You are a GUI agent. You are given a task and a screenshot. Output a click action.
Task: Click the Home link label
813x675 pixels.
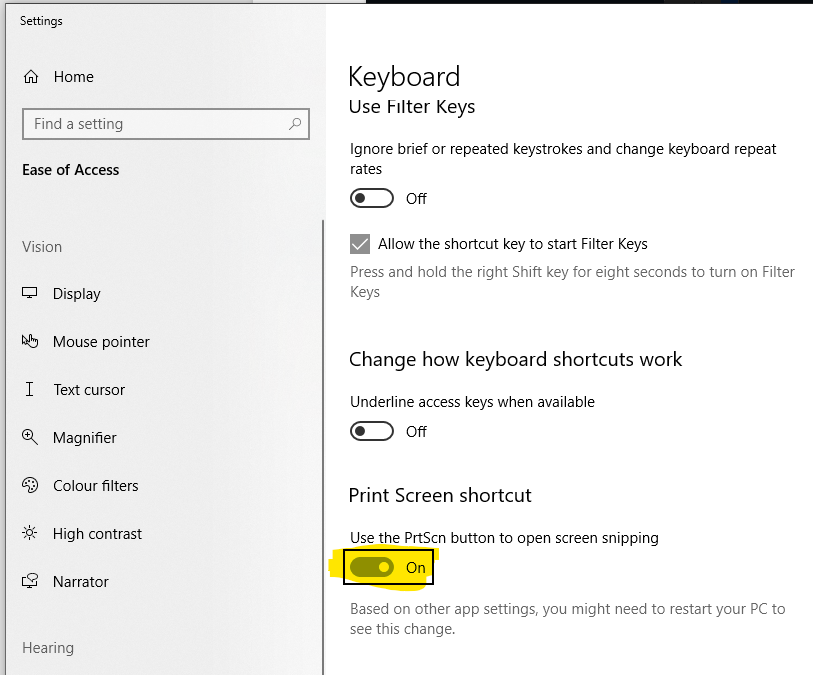tap(74, 77)
